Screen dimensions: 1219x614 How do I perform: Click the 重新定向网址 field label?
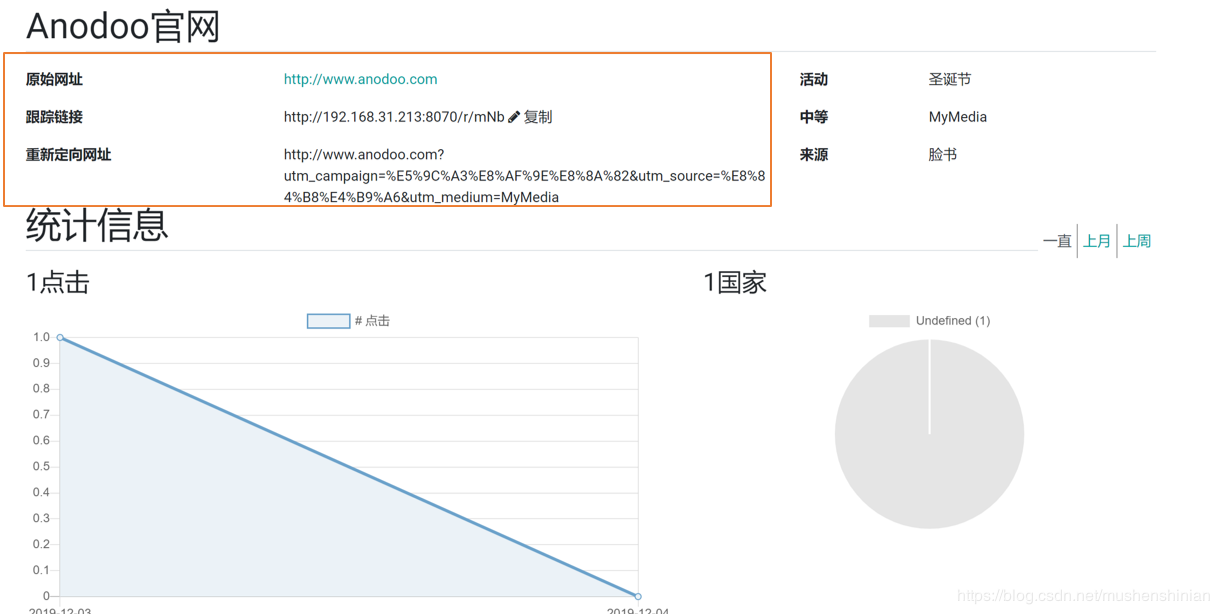click(x=68, y=155)
